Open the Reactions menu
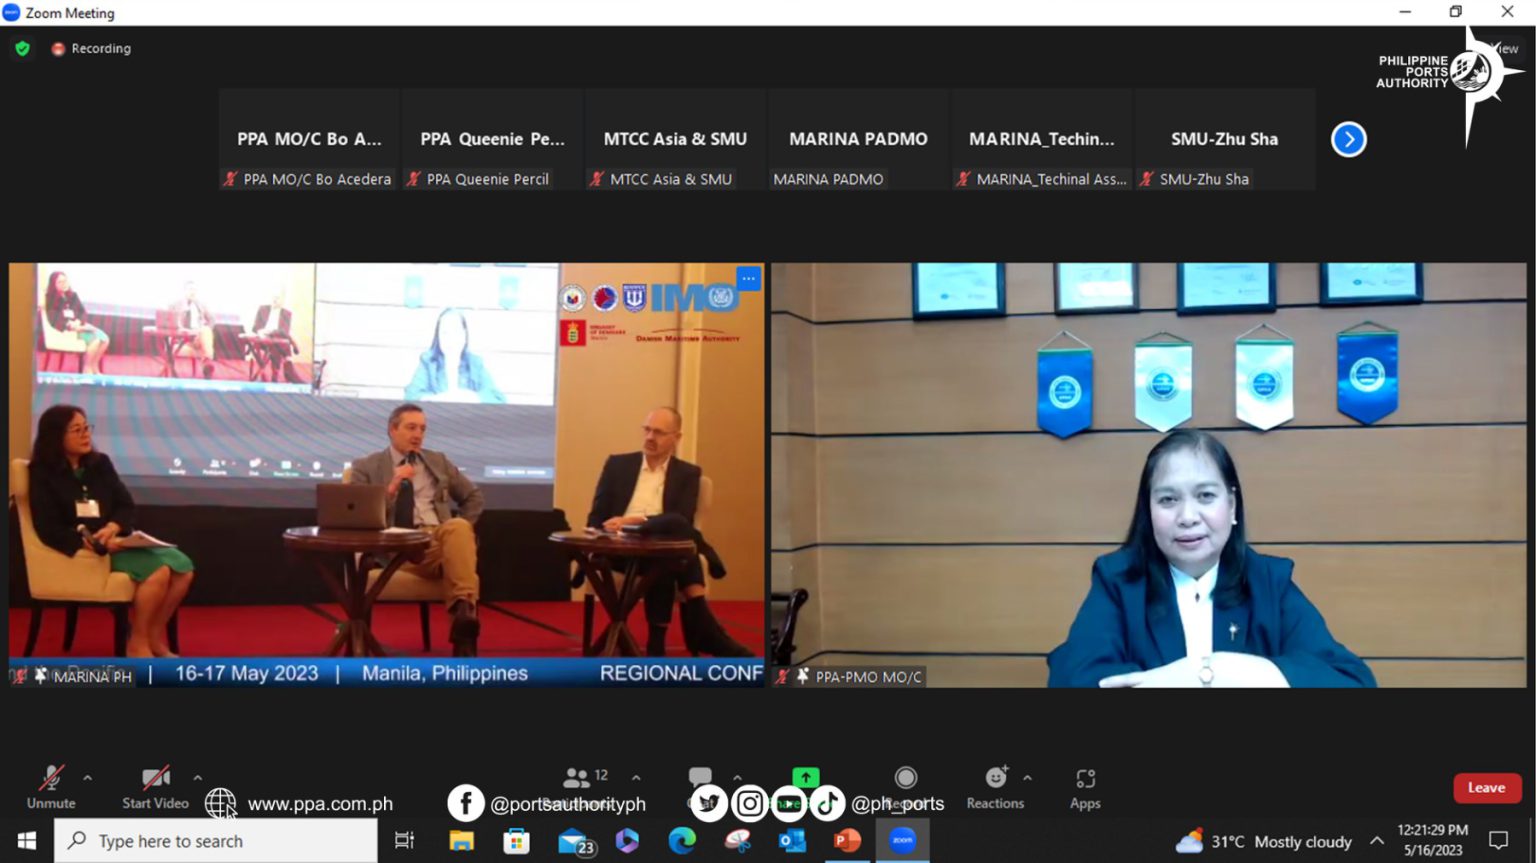Screen dimensions: 1536x863 [x=995, y=786]
